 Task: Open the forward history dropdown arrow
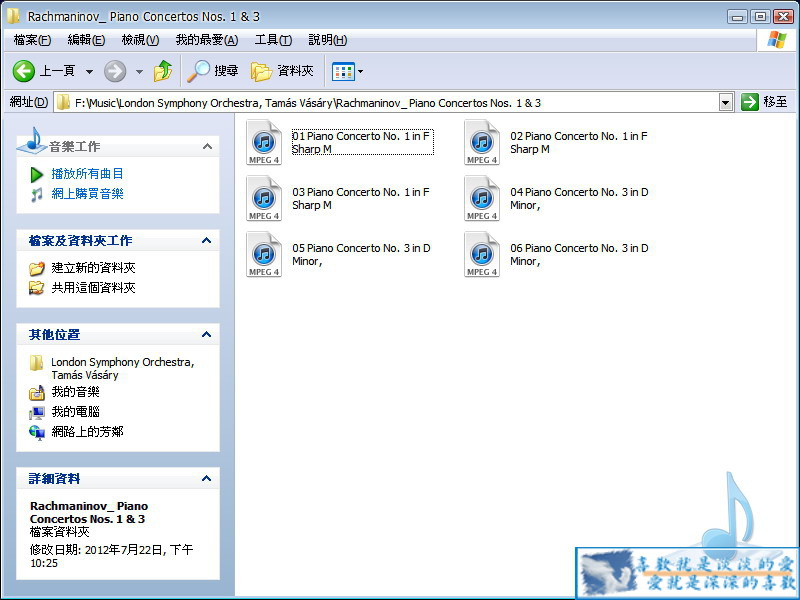click(139, 71)
